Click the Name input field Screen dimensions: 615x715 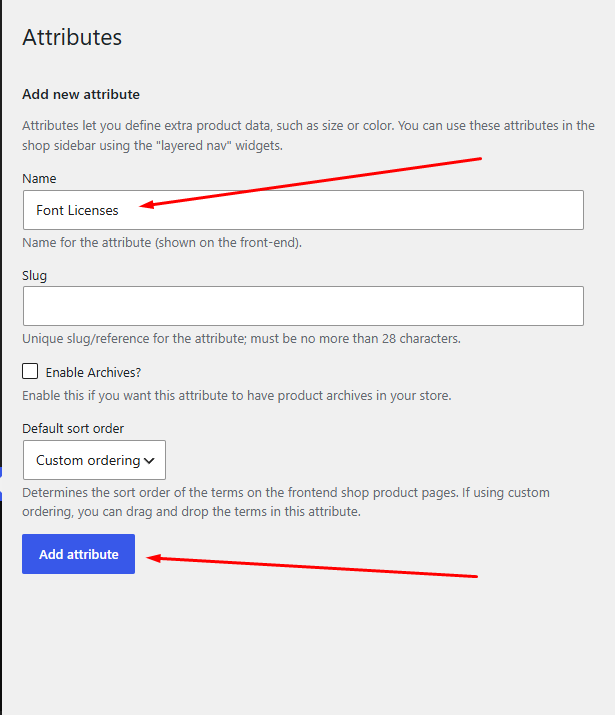[x=303, y=210]
